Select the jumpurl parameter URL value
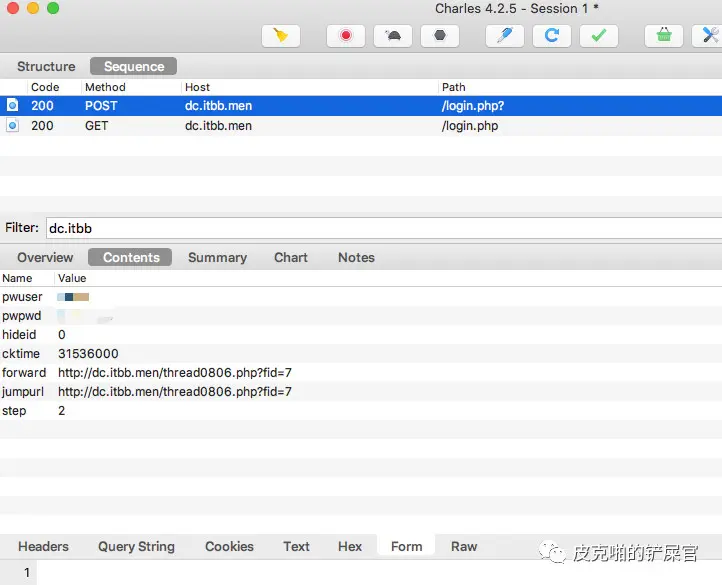 pyautogui.click(x=175, y=392)
